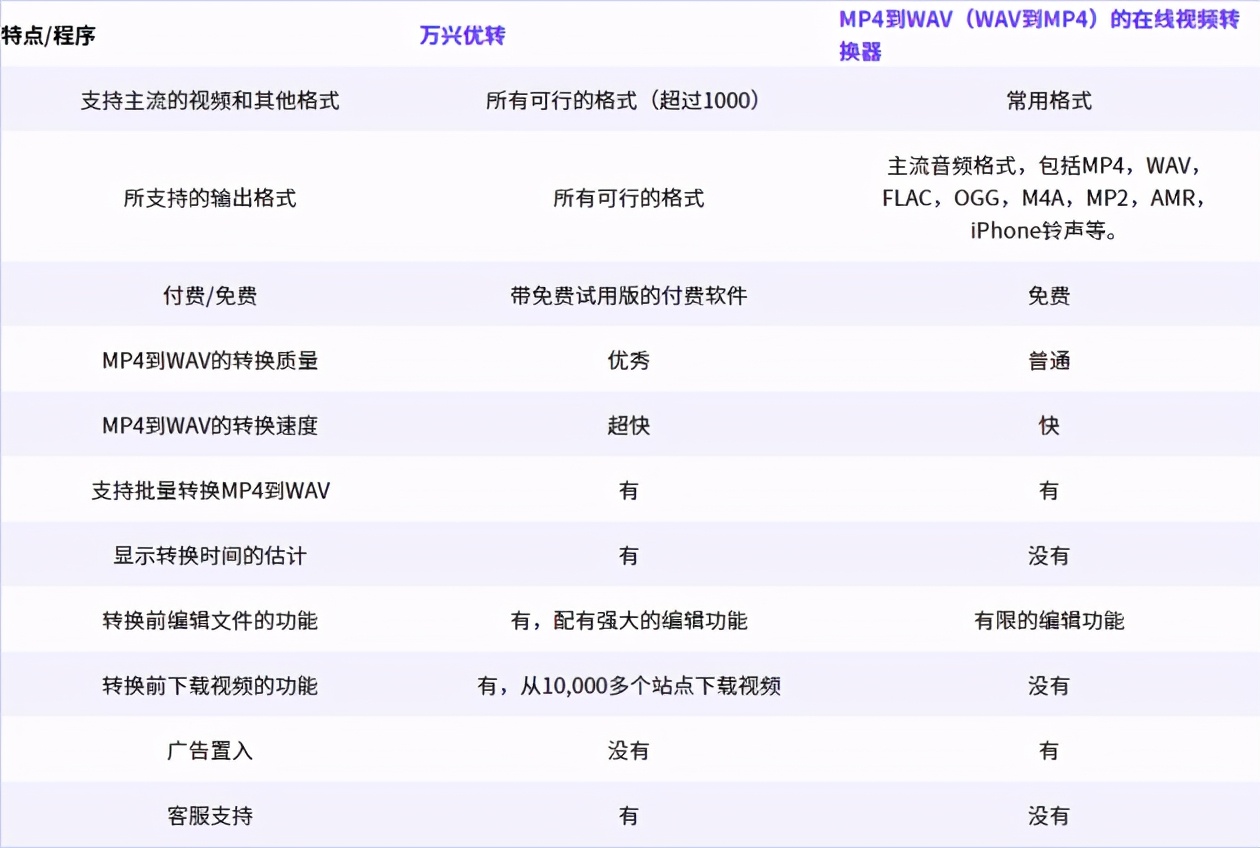Select the '广告置入' row label
Image resolution: width=1260 pixels, height=848 pixels.
pos(210,751)
